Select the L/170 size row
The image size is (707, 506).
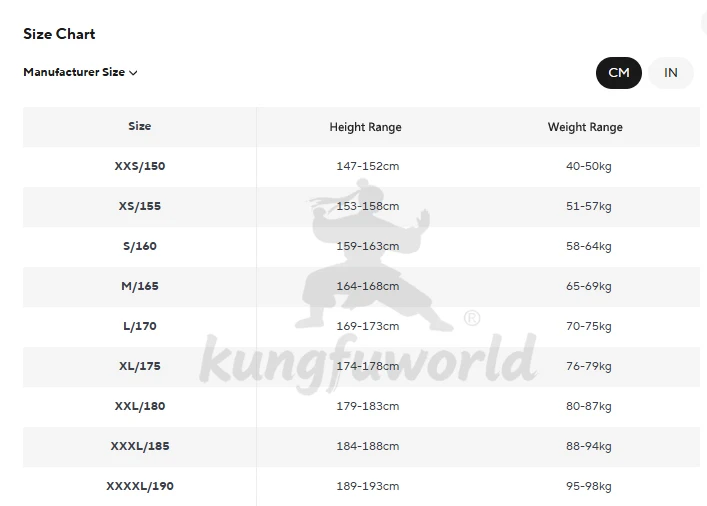point(361,327)
